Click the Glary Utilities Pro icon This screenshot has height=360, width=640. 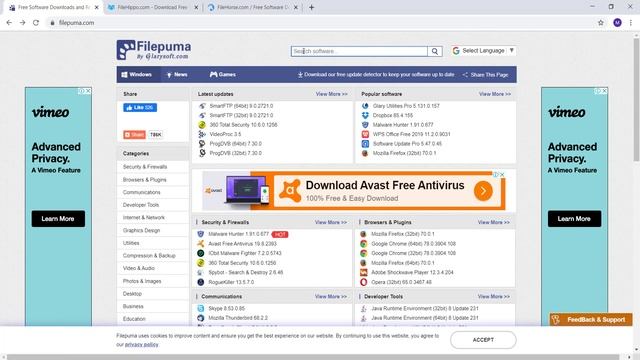click(x=365, y=106)
